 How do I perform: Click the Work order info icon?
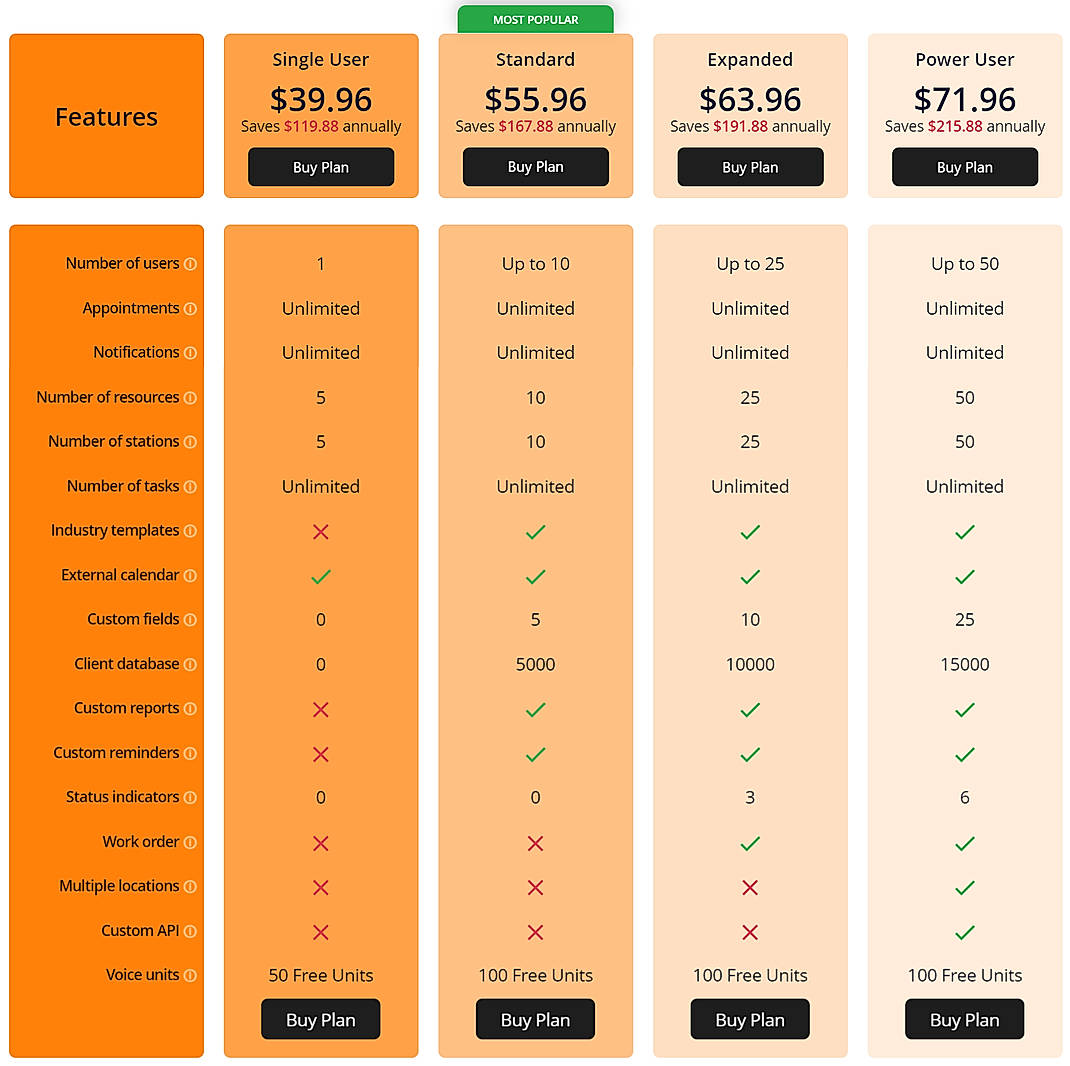[192, 841]
